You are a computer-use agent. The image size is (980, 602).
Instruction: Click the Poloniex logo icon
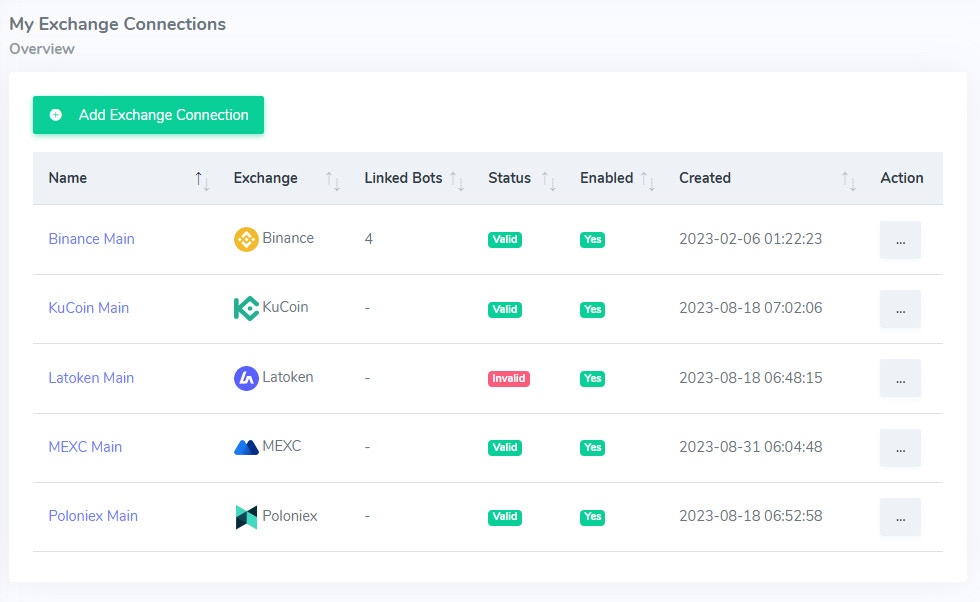point(246,517)
